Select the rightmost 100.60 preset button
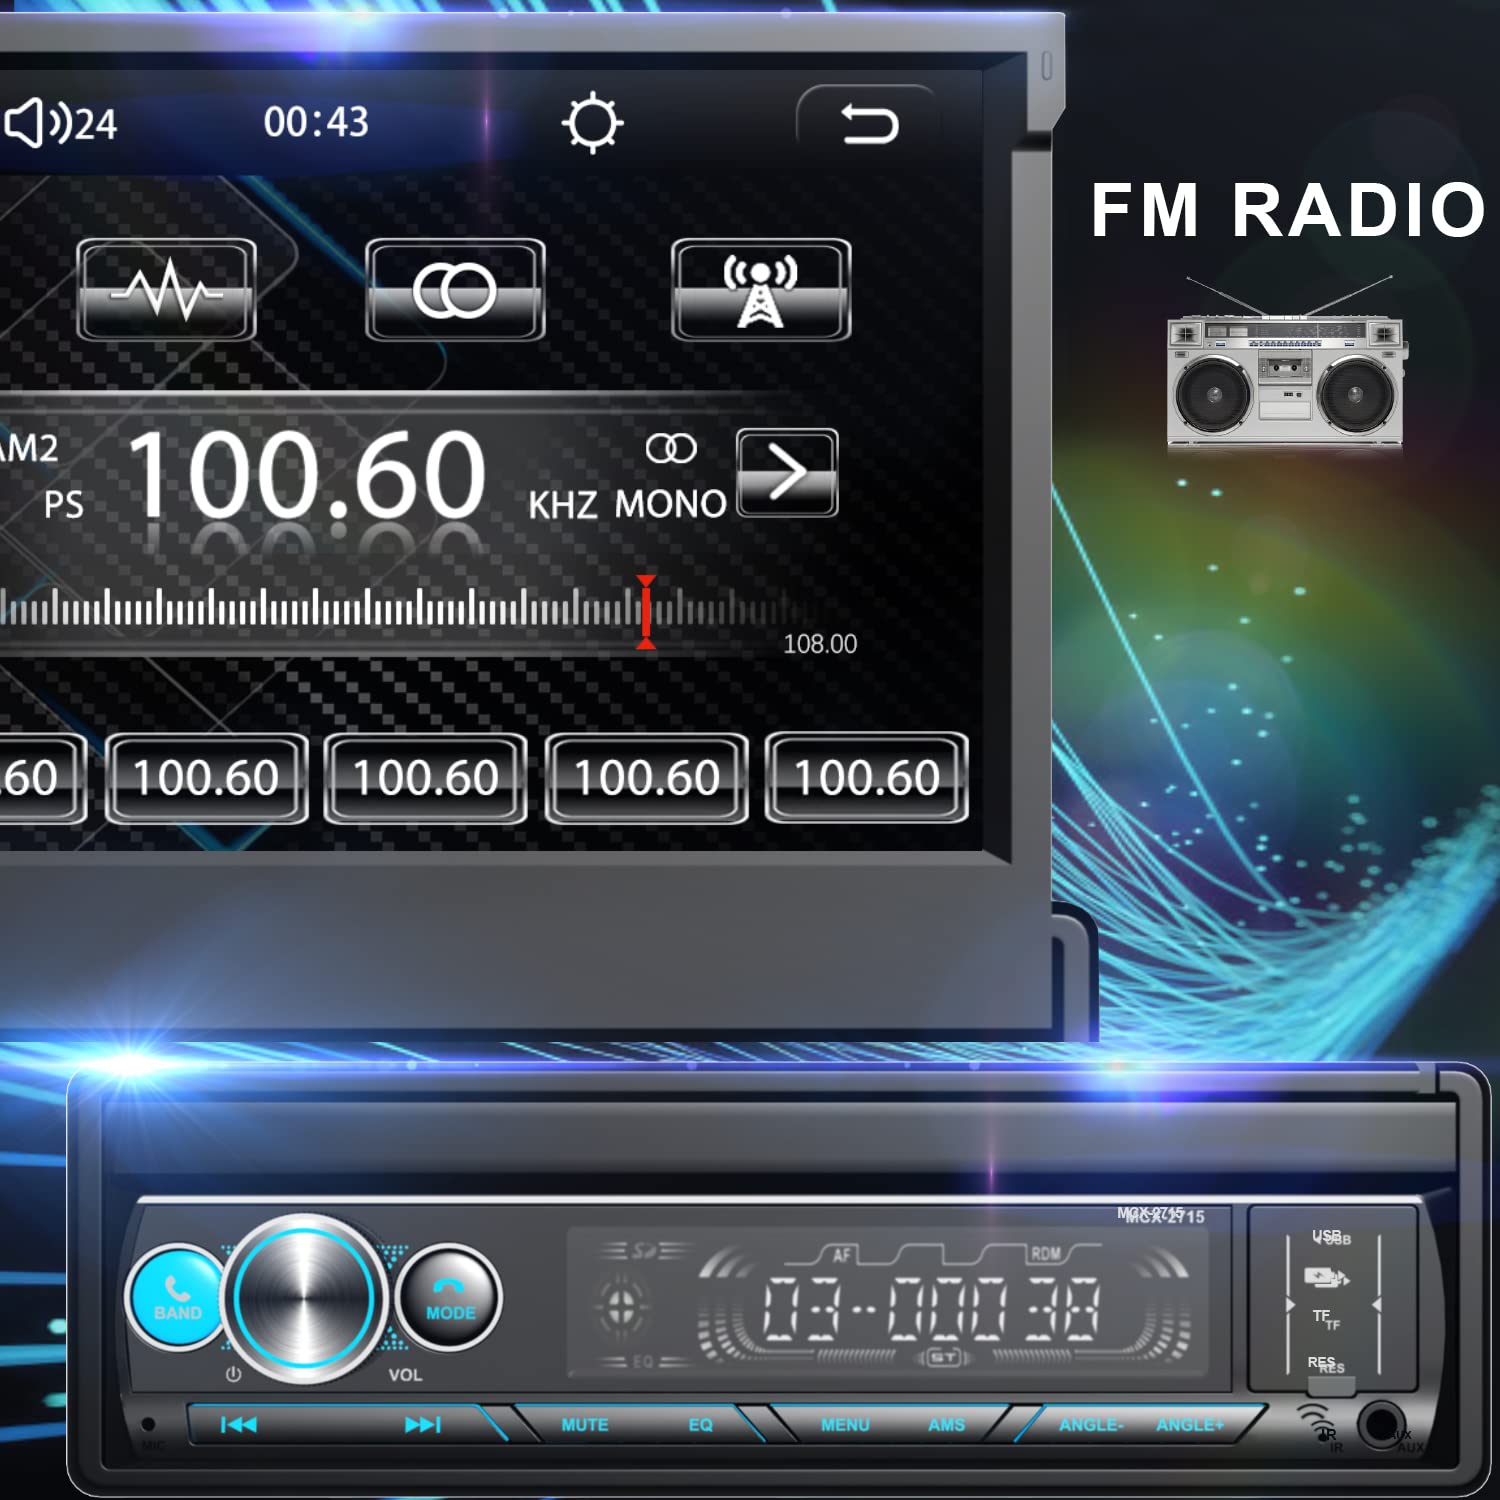The image size is (1500, 1500). pyautogui.click(x=867, y=778)
